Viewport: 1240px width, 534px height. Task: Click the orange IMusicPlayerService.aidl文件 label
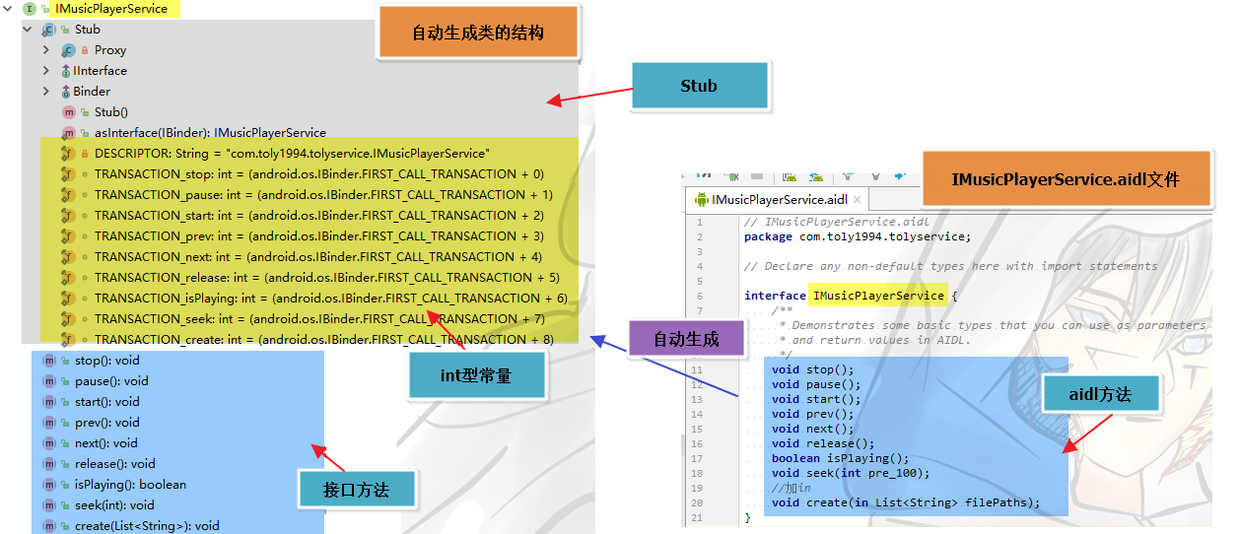point(1066,180)
